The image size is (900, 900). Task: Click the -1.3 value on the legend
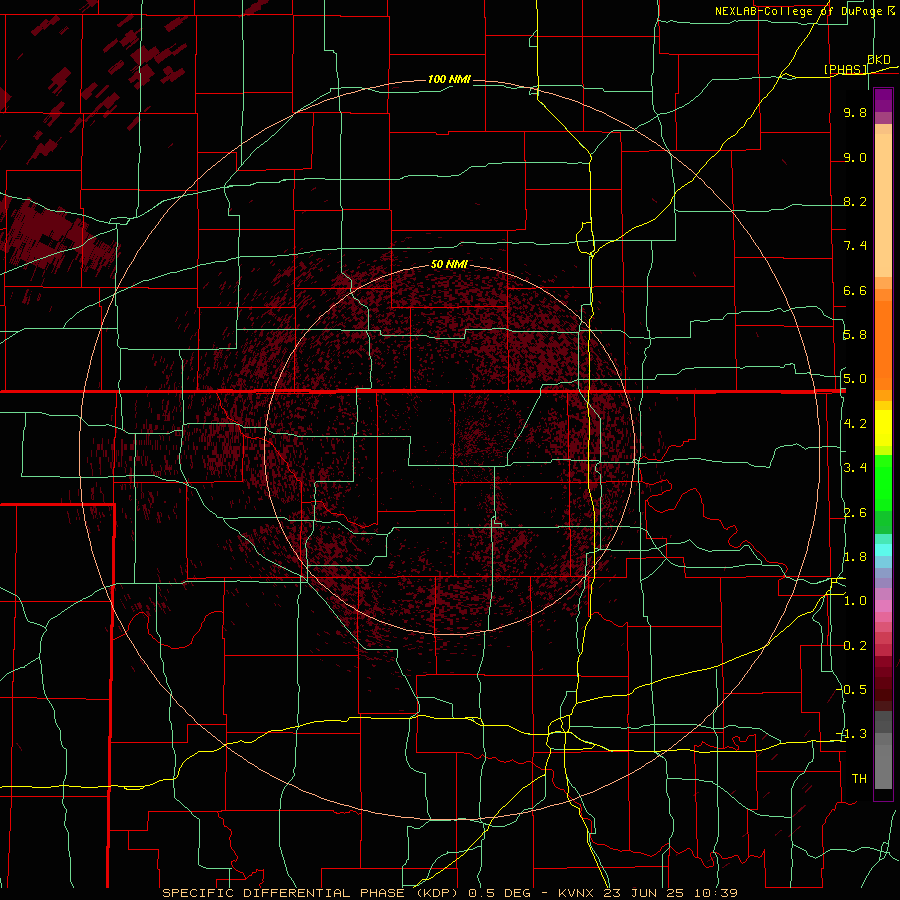click(852, 734)
